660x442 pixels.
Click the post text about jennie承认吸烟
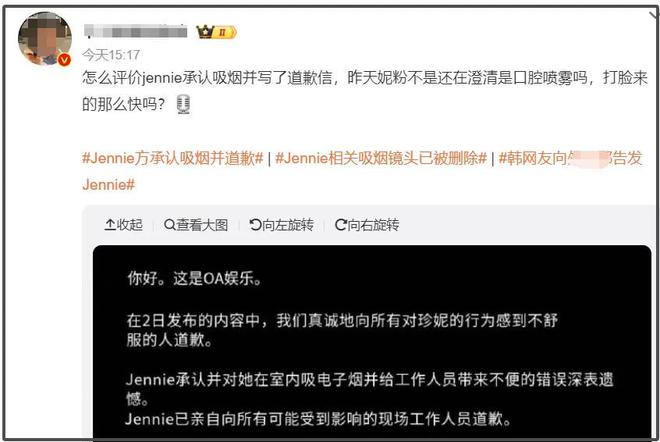tap(365, 91)
